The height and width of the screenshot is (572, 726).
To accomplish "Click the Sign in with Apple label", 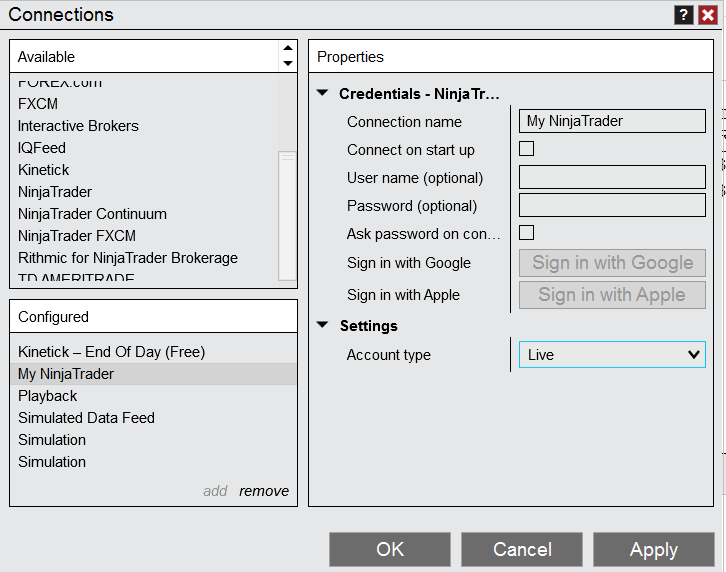I will coord(403,295).
